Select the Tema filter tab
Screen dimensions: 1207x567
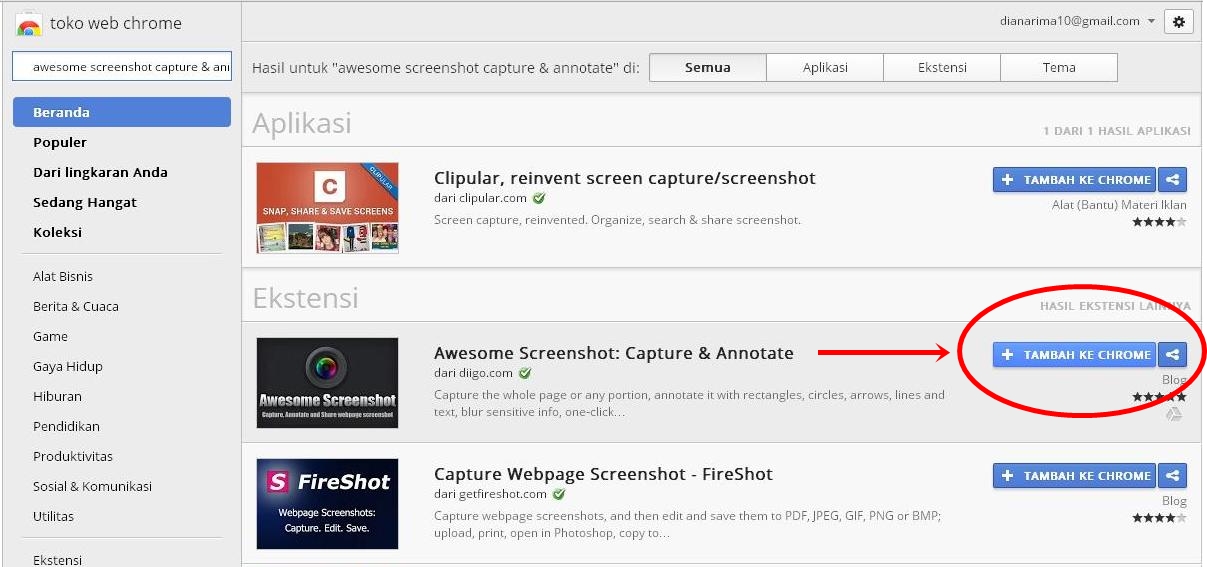click(1059, 68)
